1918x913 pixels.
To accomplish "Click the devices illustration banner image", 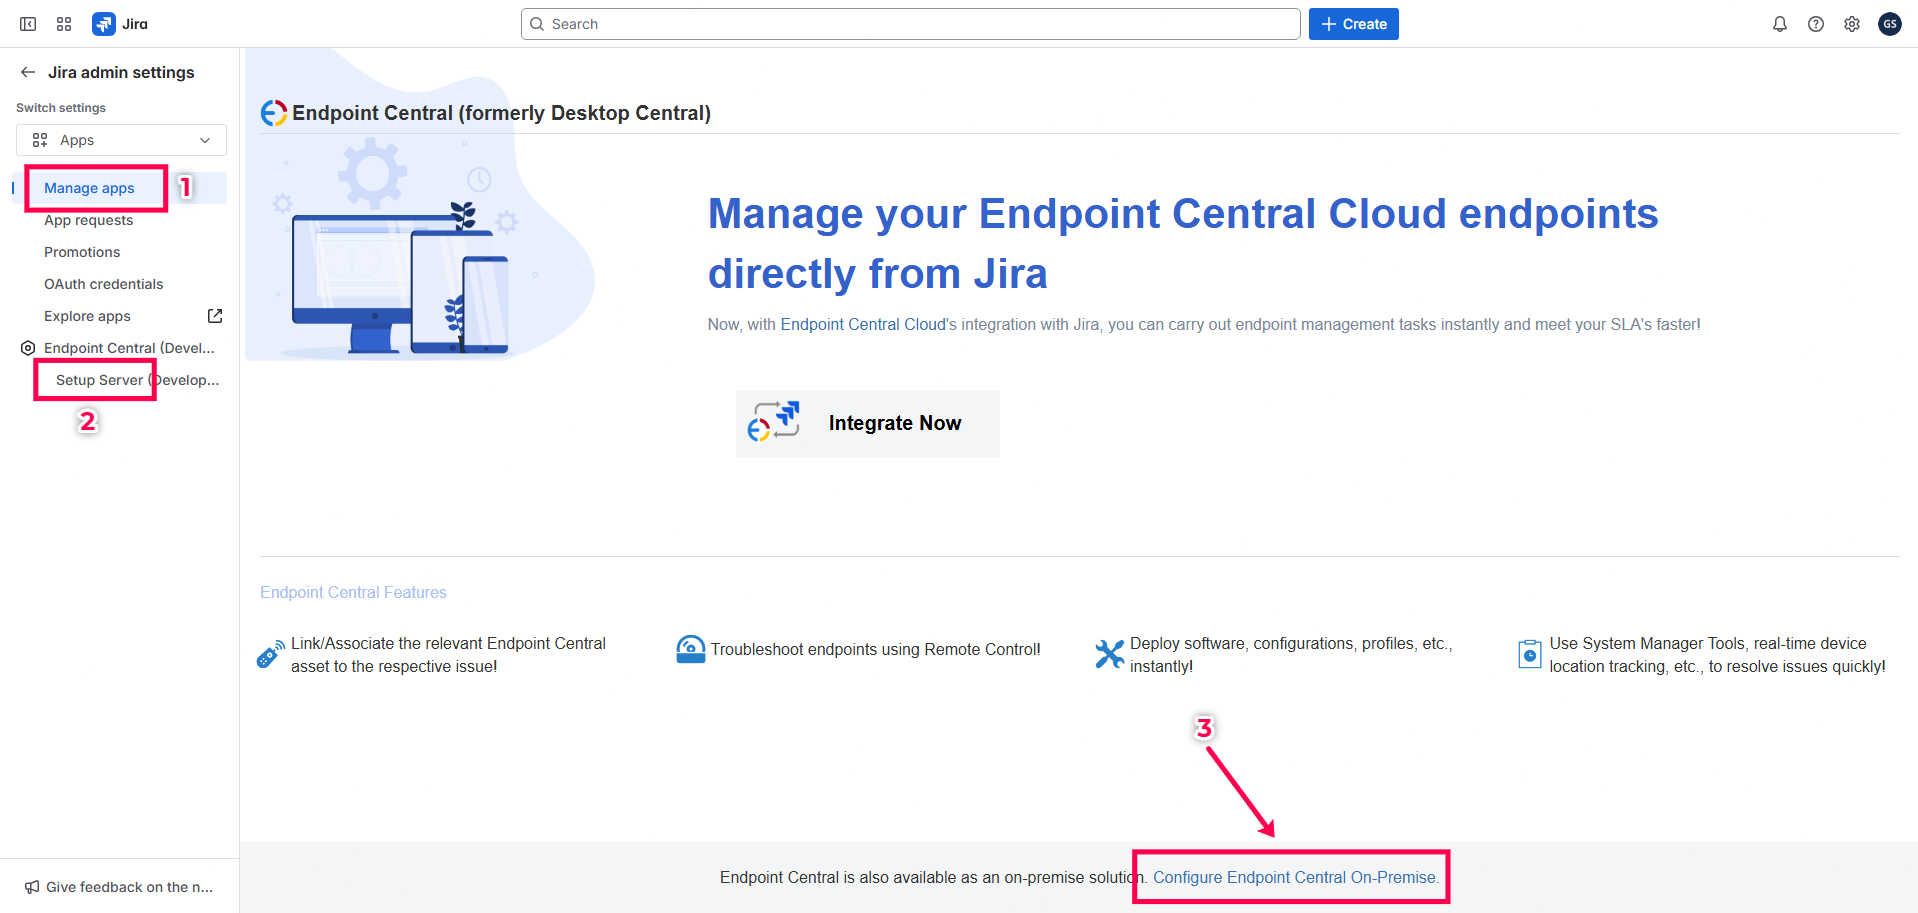I will [420, 205].
